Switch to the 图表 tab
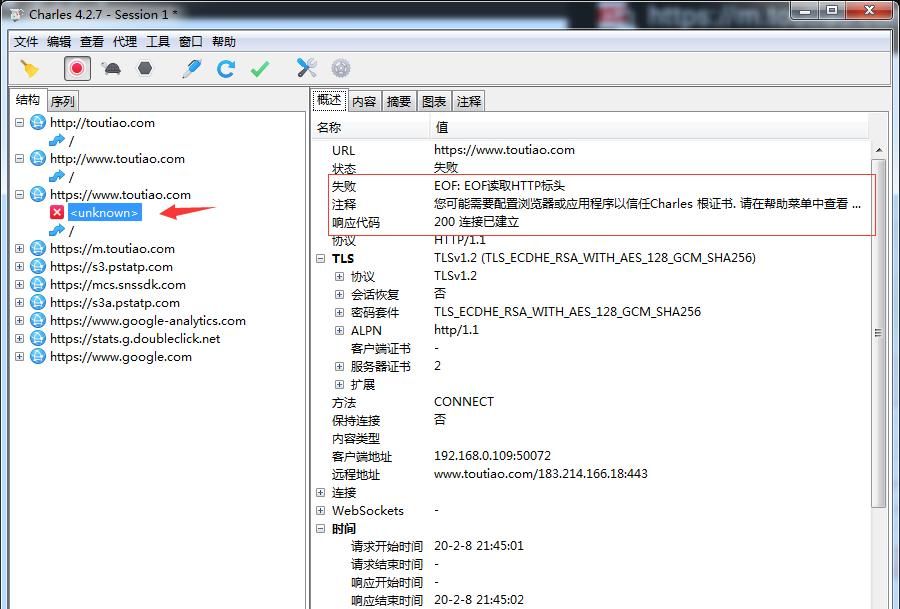Viewport: 900px width, 609px height. click(434, 100)
